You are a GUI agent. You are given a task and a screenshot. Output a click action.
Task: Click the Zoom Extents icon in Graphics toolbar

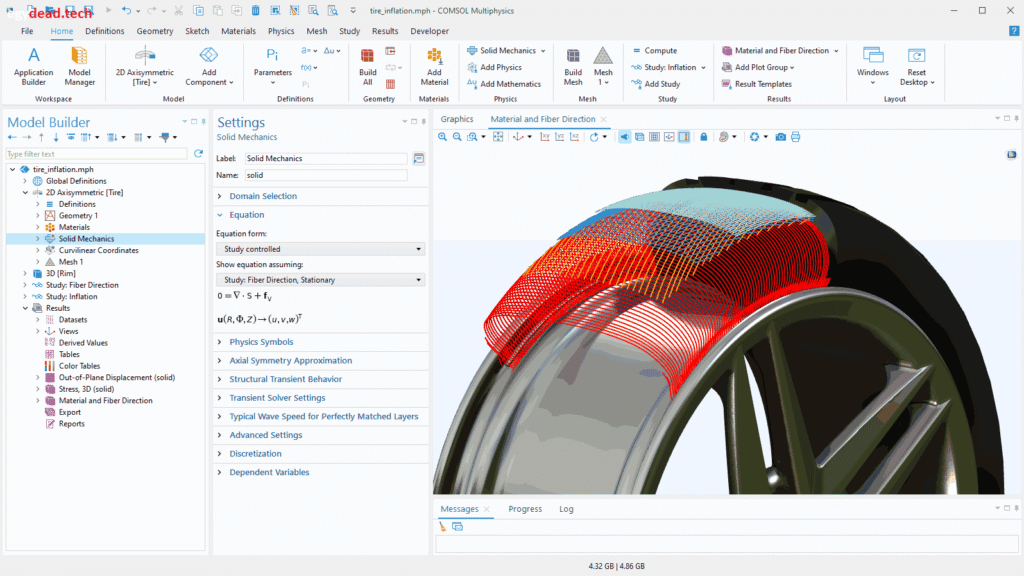point(497,137)
